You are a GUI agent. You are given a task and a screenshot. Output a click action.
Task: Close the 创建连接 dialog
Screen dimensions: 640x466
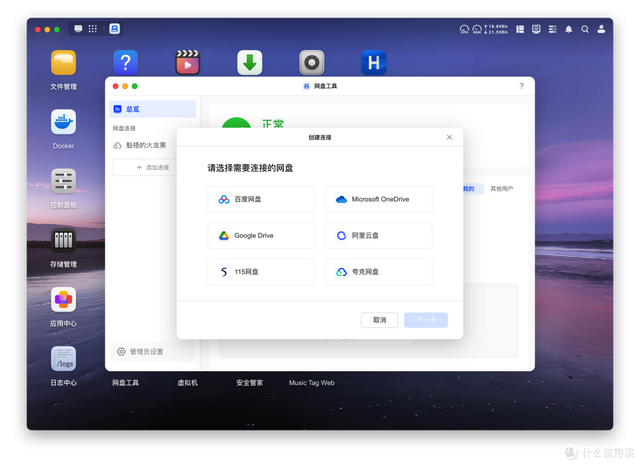click(449, 137)
